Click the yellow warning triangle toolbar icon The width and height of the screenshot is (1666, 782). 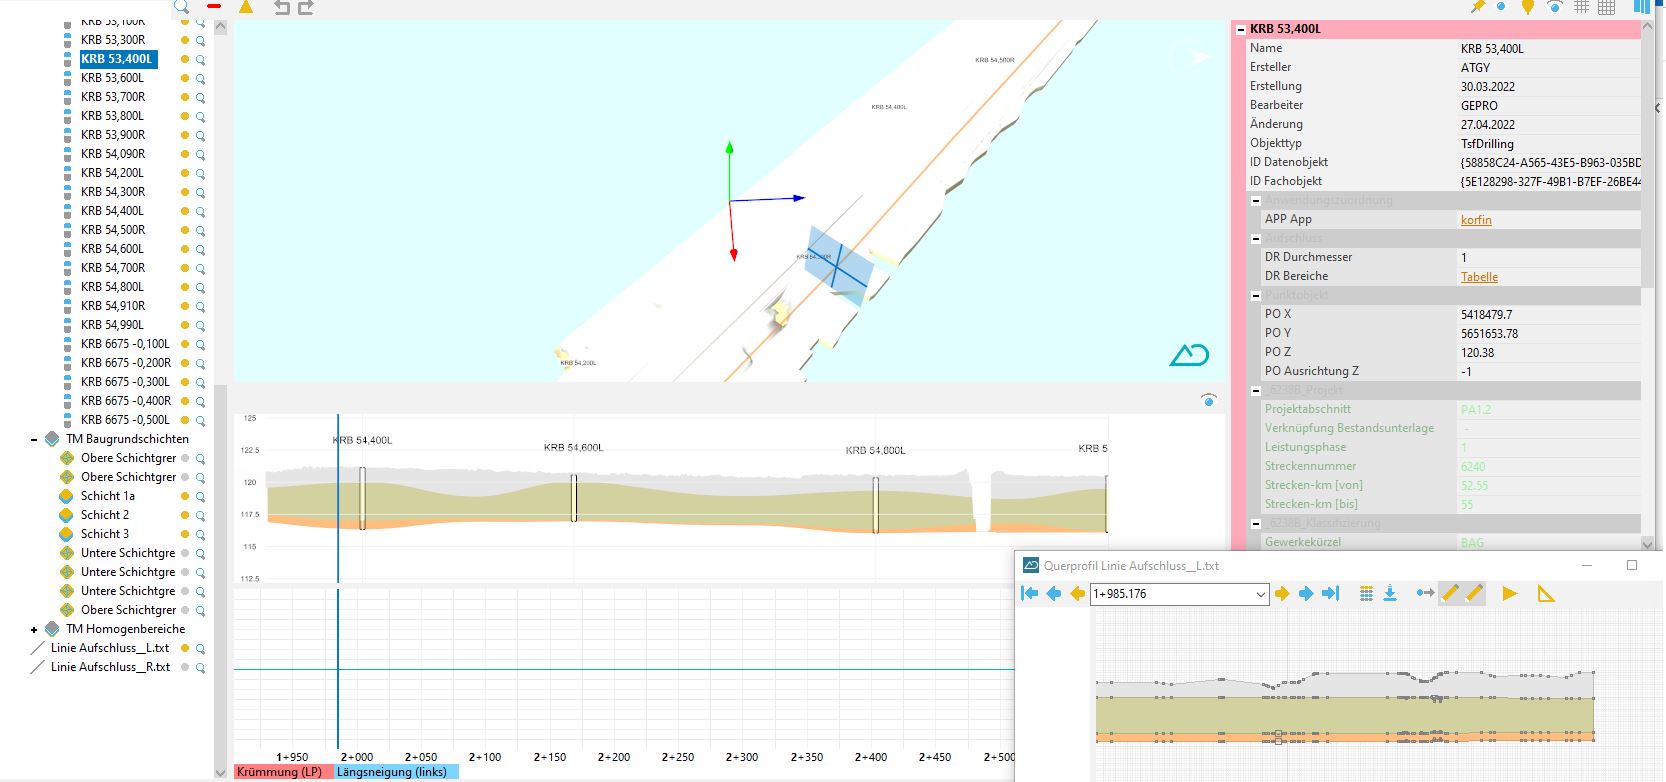click(x=246, y=7)
